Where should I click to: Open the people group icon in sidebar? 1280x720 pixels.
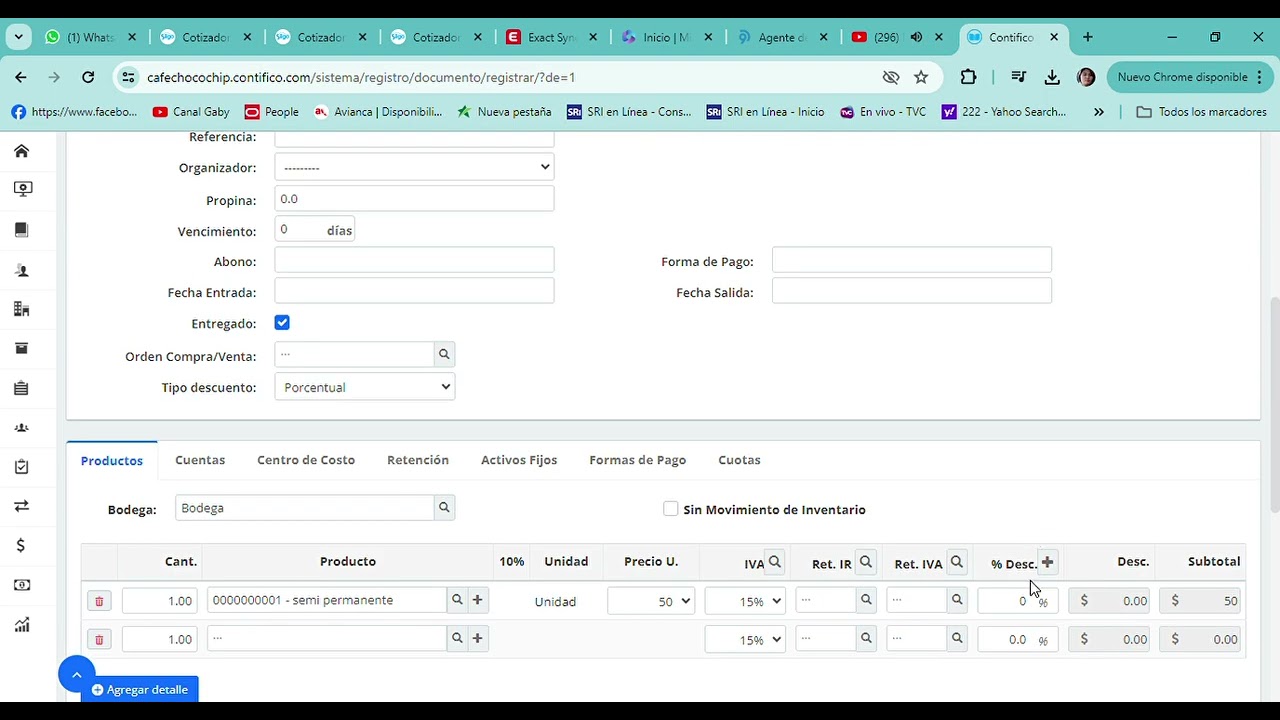coord(21,428)
